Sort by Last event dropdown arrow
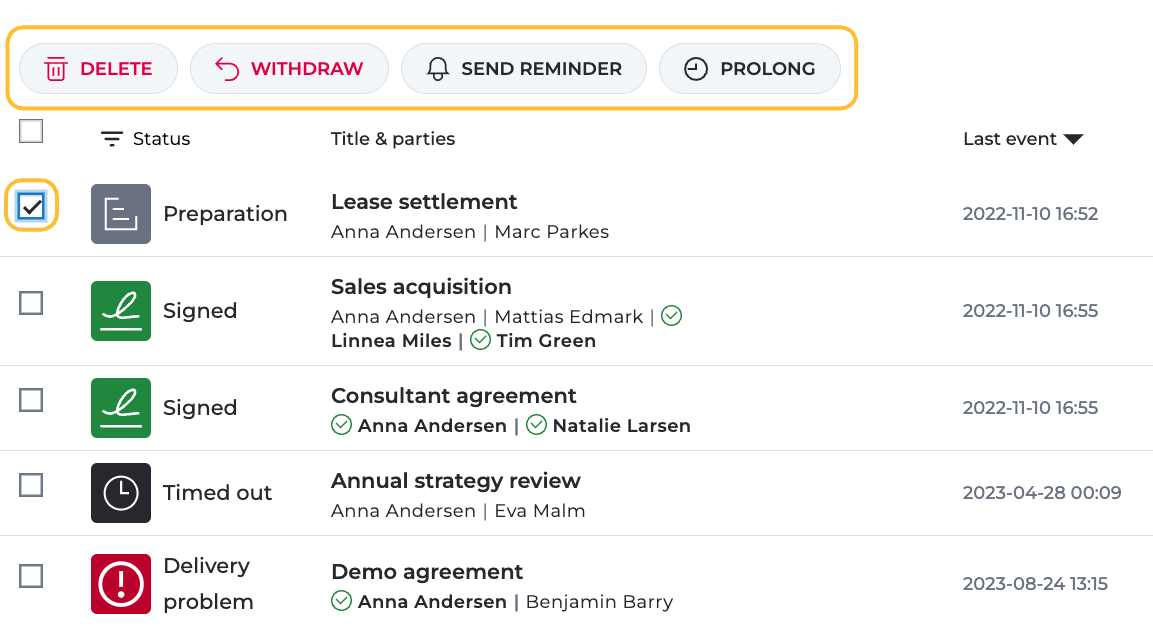The image size is (1153, 627). coord(1074,139)
